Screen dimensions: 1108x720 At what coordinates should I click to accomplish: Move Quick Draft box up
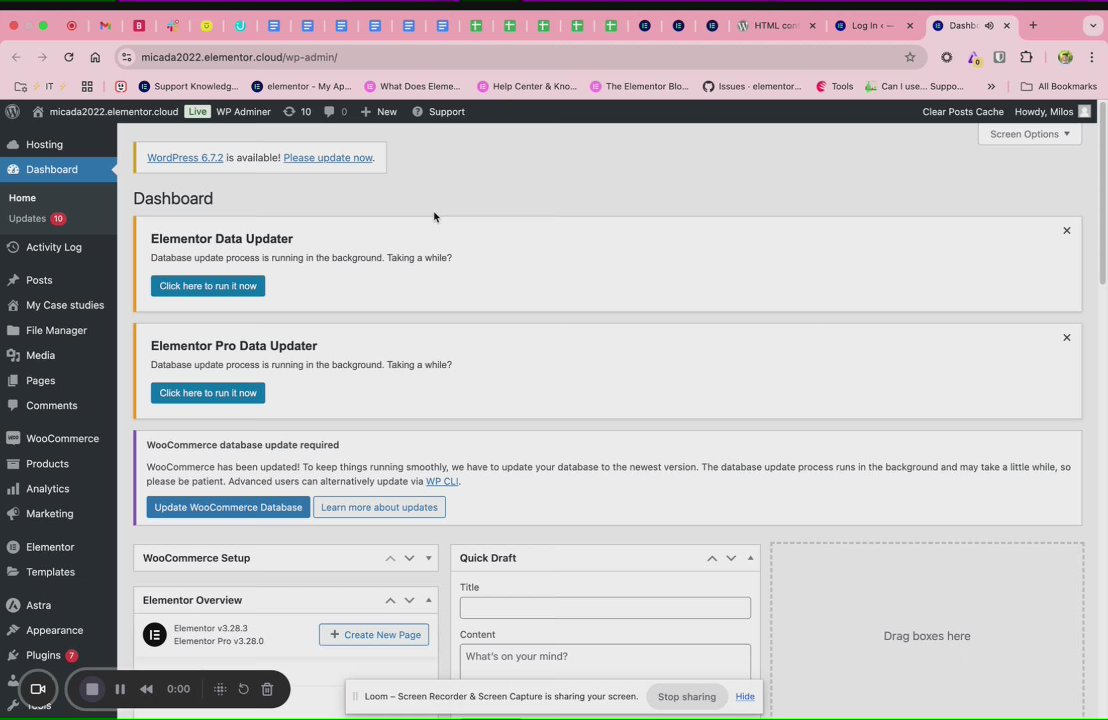[x=712, y=558]
